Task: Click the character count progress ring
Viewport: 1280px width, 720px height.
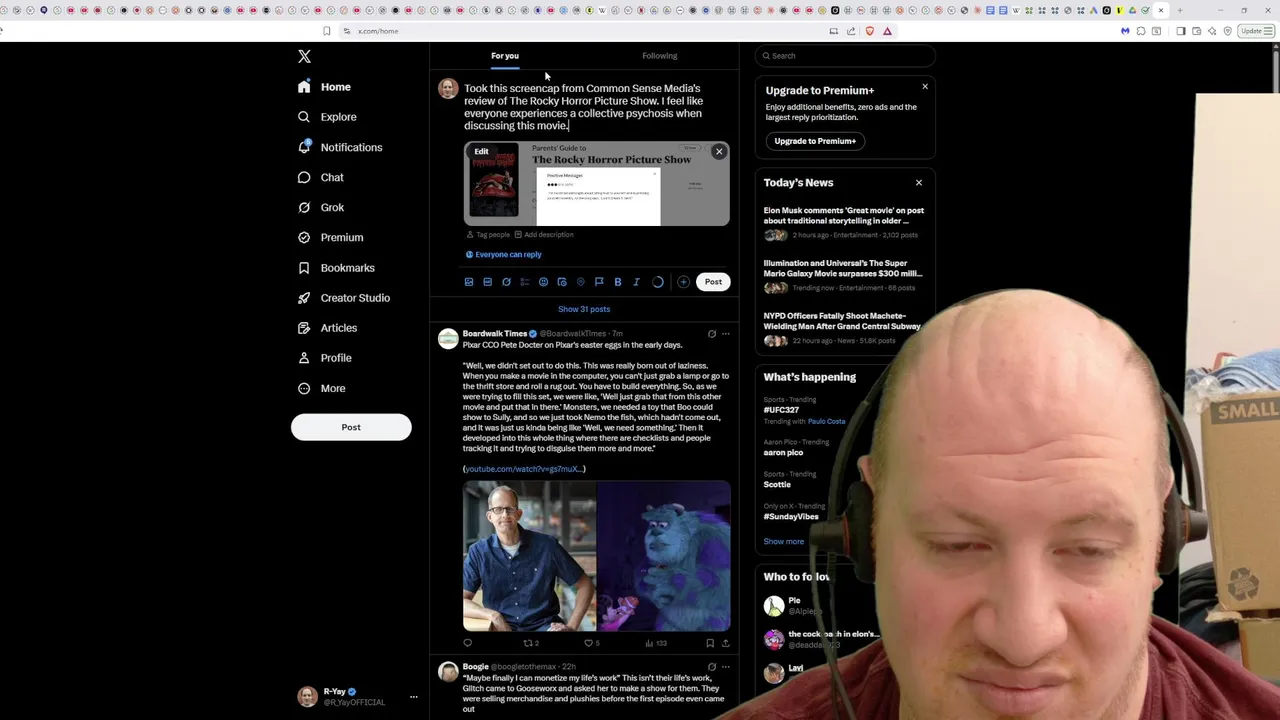Action: click(x=658, y=282)
